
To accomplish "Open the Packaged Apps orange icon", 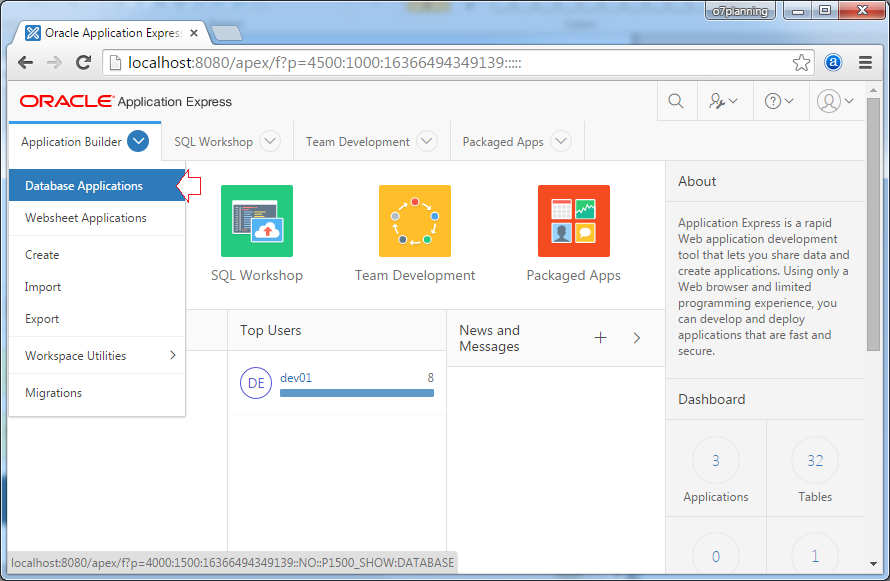I will point(574,221).
